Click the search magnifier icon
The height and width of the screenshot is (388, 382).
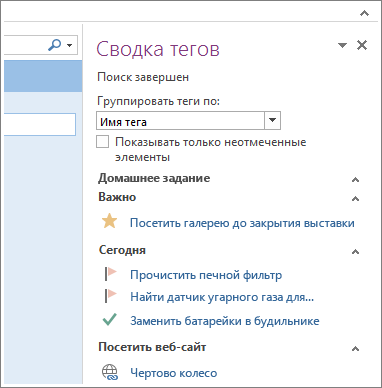coord(54,45)
